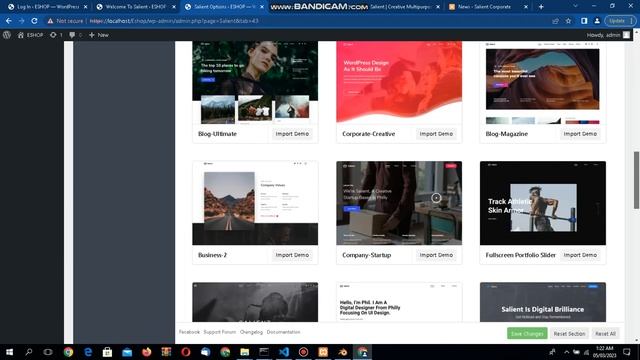Import the Blog-Magazine demo
The width and height of the screenshot is (640, 360).
tap(580, 134)
